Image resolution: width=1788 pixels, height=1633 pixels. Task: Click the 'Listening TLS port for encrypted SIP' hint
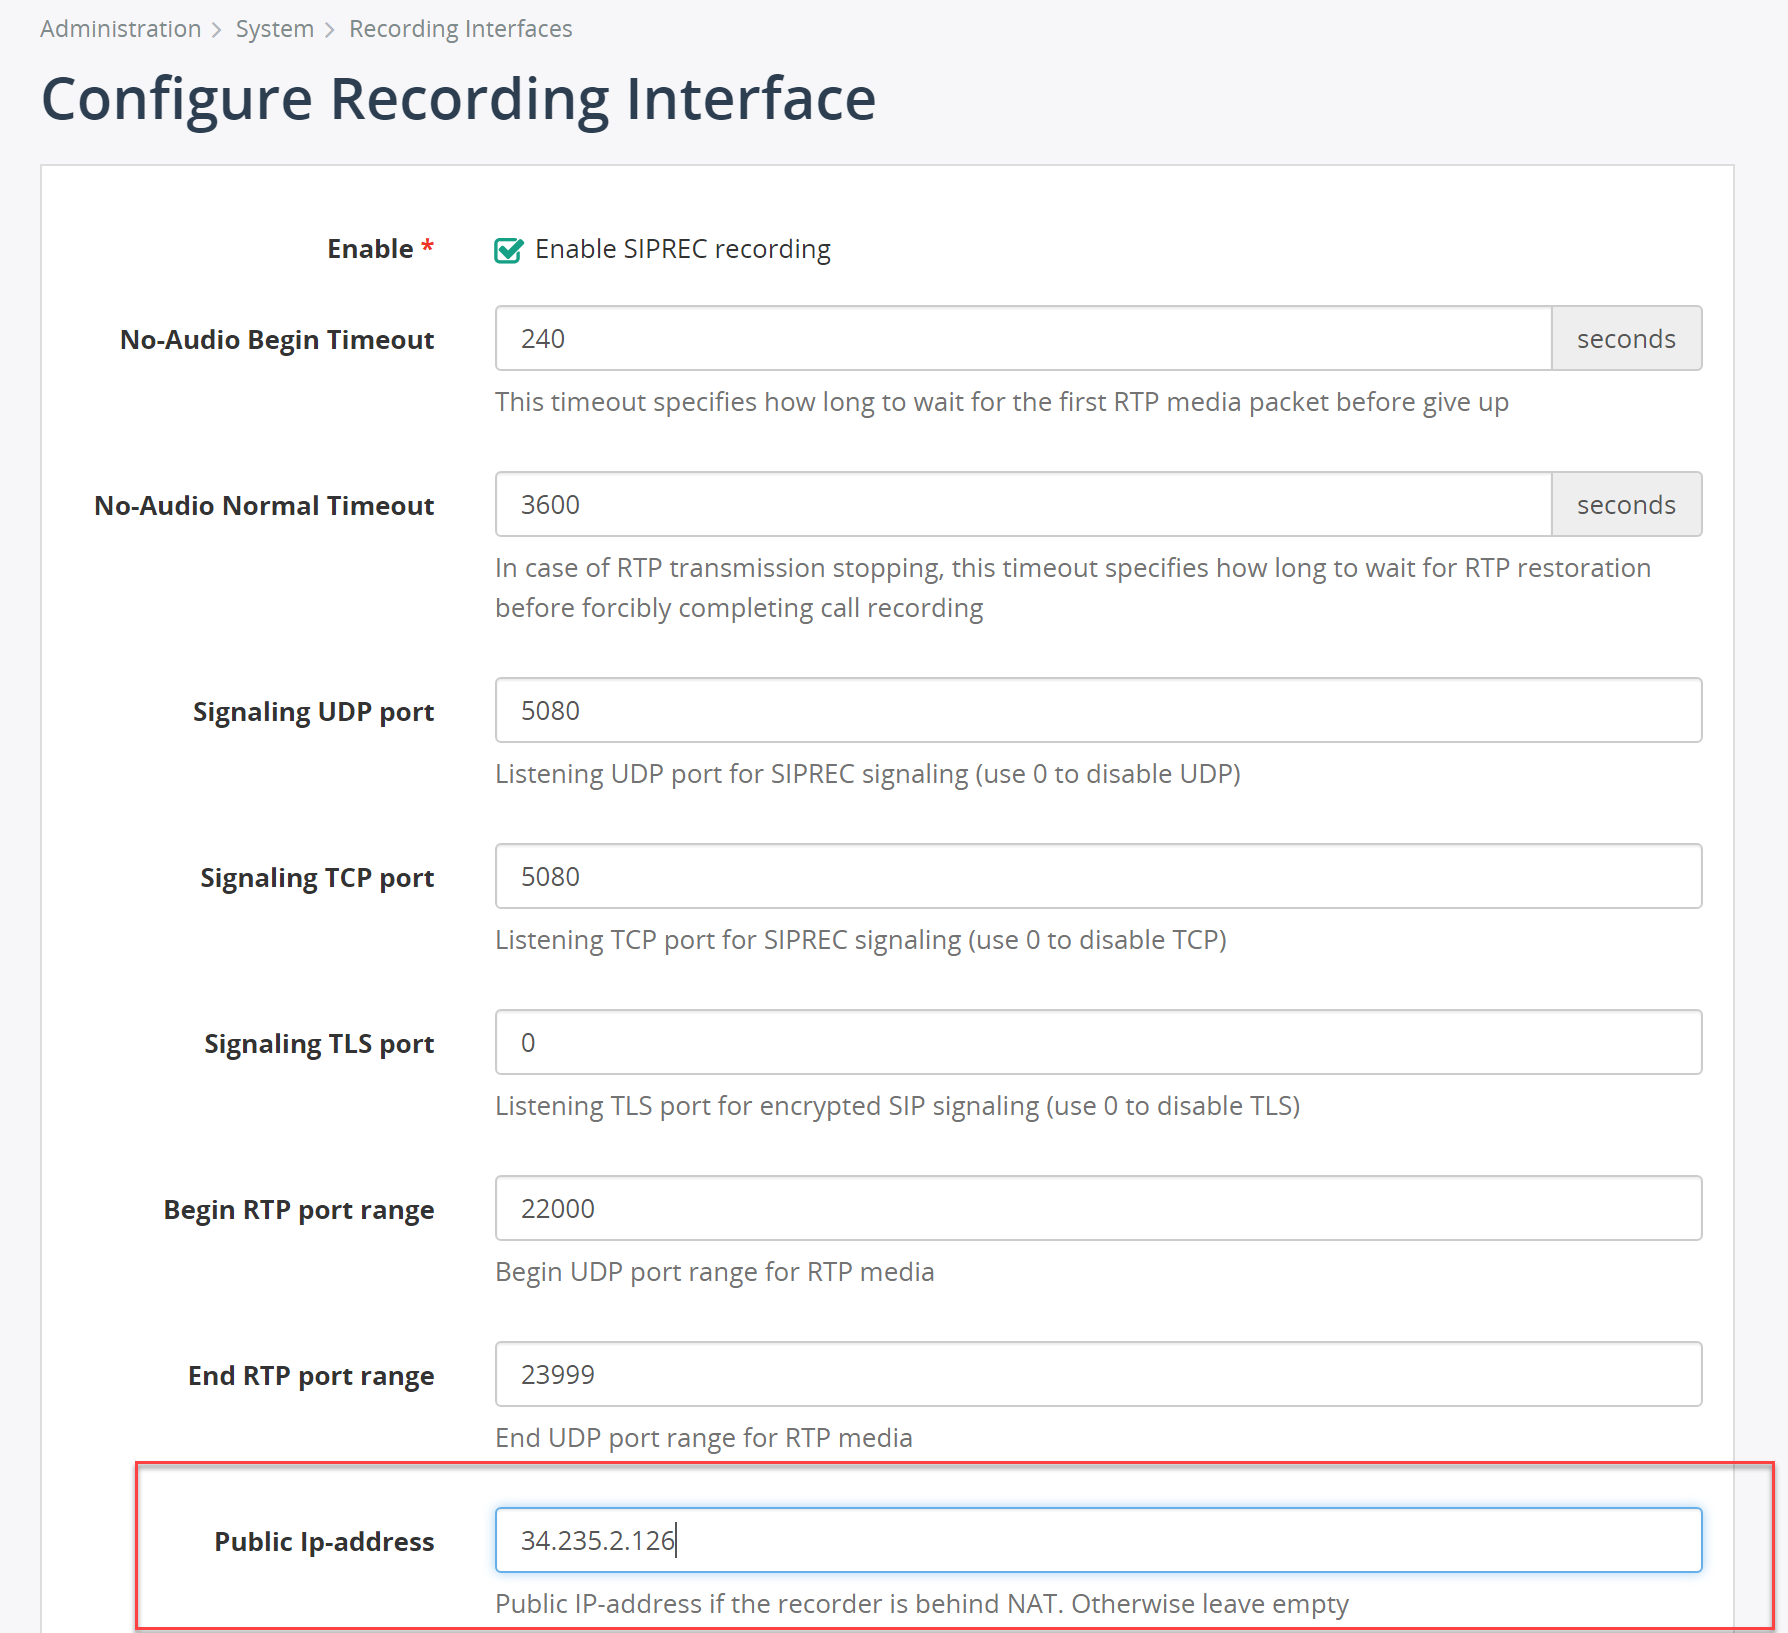898,1106
